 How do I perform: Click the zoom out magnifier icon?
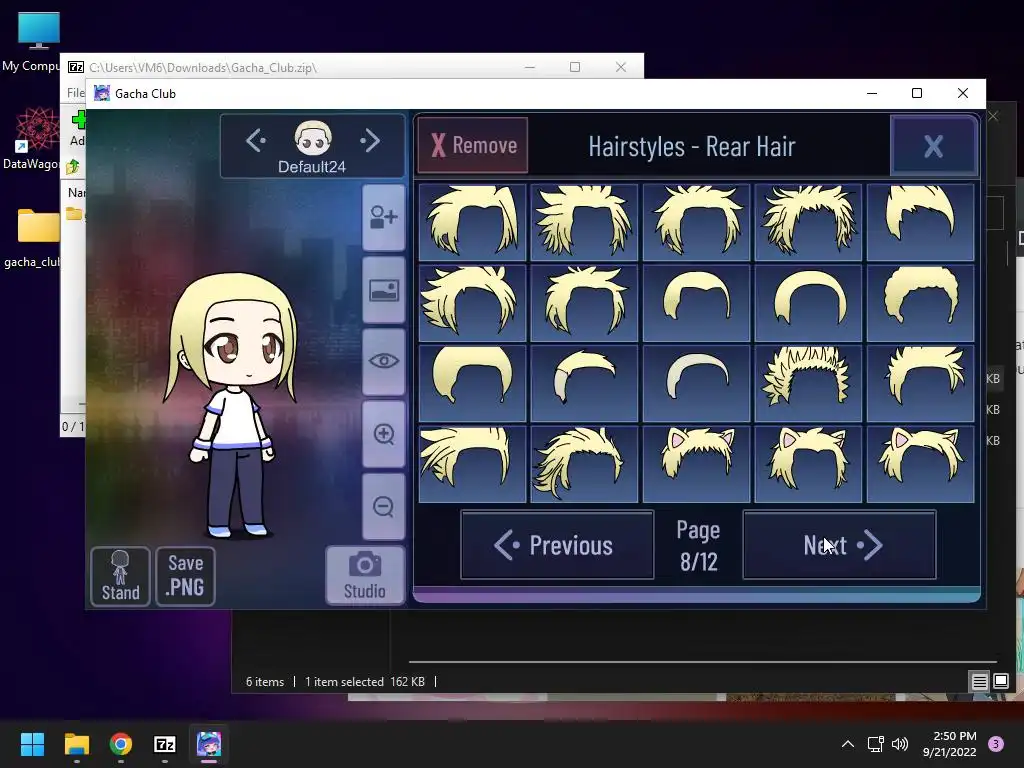pyautogui.click(x=383, y=506)
